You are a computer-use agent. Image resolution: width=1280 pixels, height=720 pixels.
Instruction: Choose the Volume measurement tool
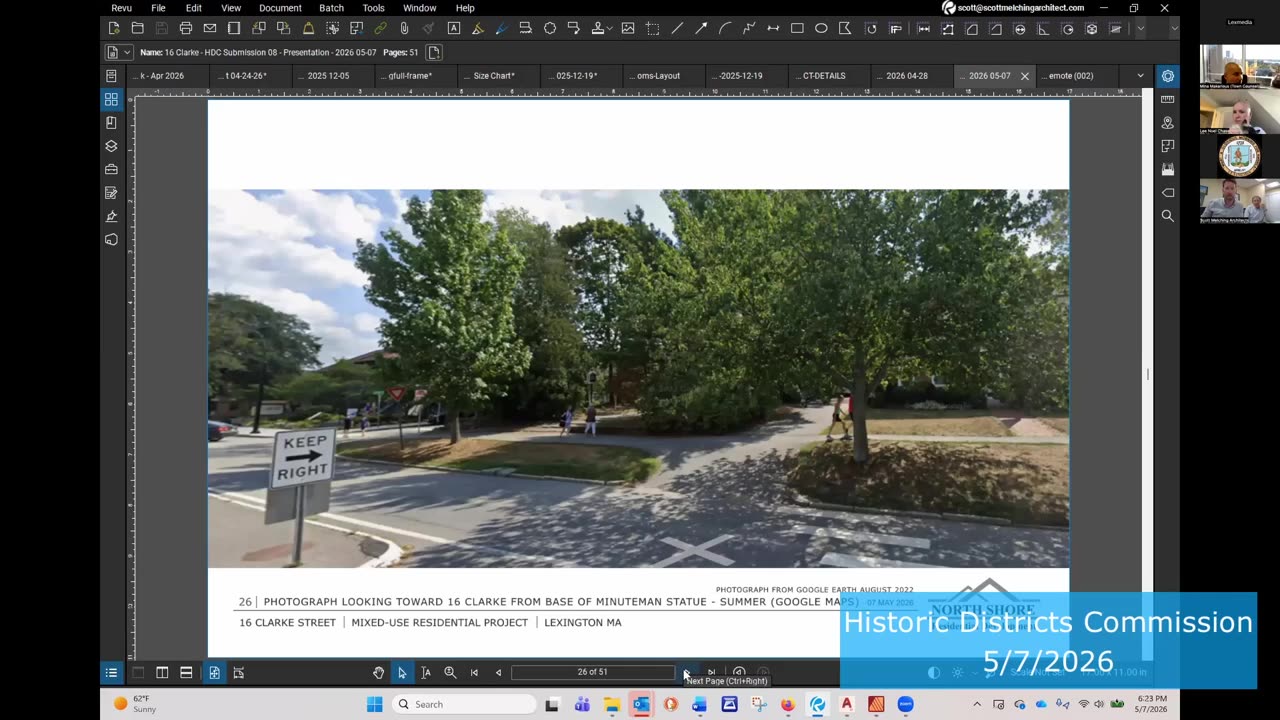point(1092,29)
